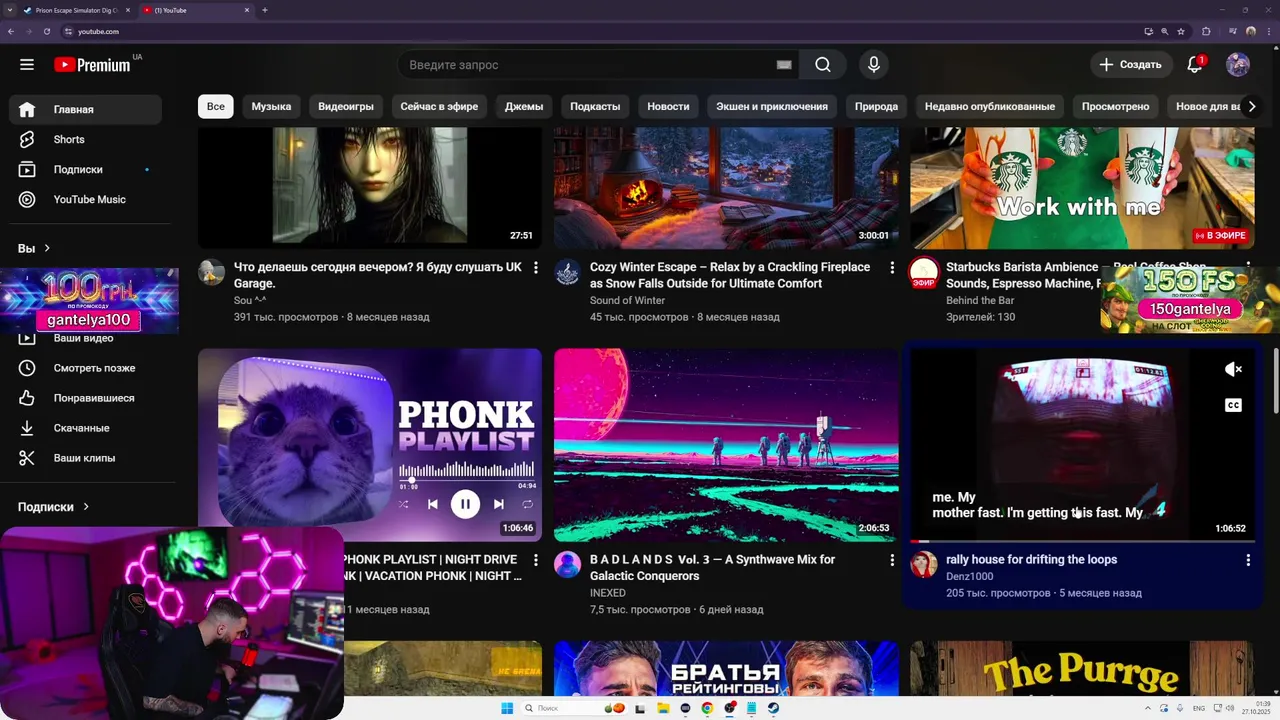Open Steam from the taskbar
The height and width of the screenshot is (720, 1280).
(773, 708)
